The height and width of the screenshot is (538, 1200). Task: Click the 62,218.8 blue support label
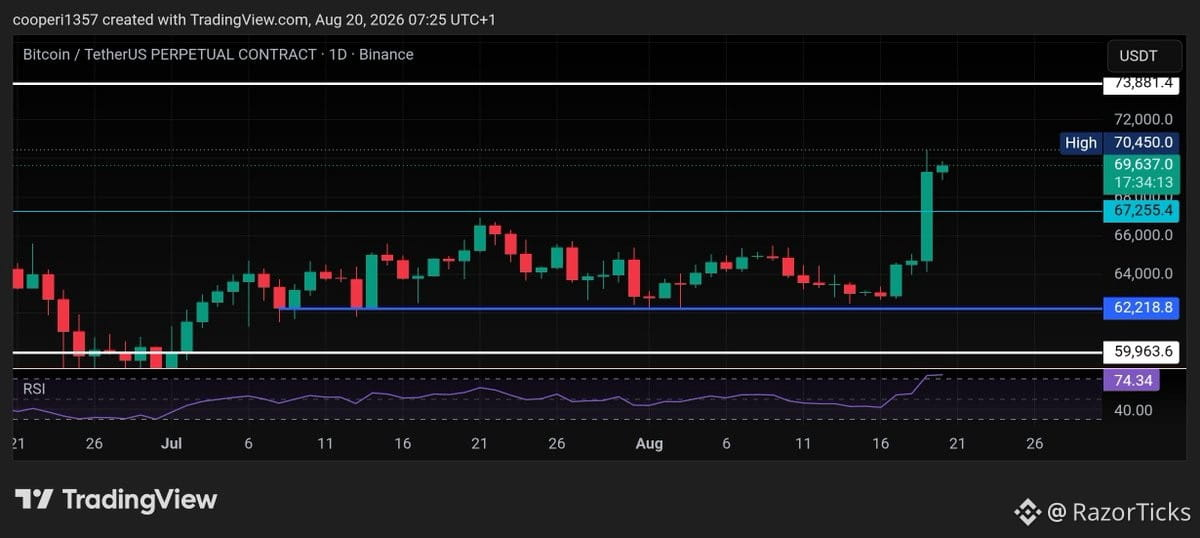coord(1141,308)
